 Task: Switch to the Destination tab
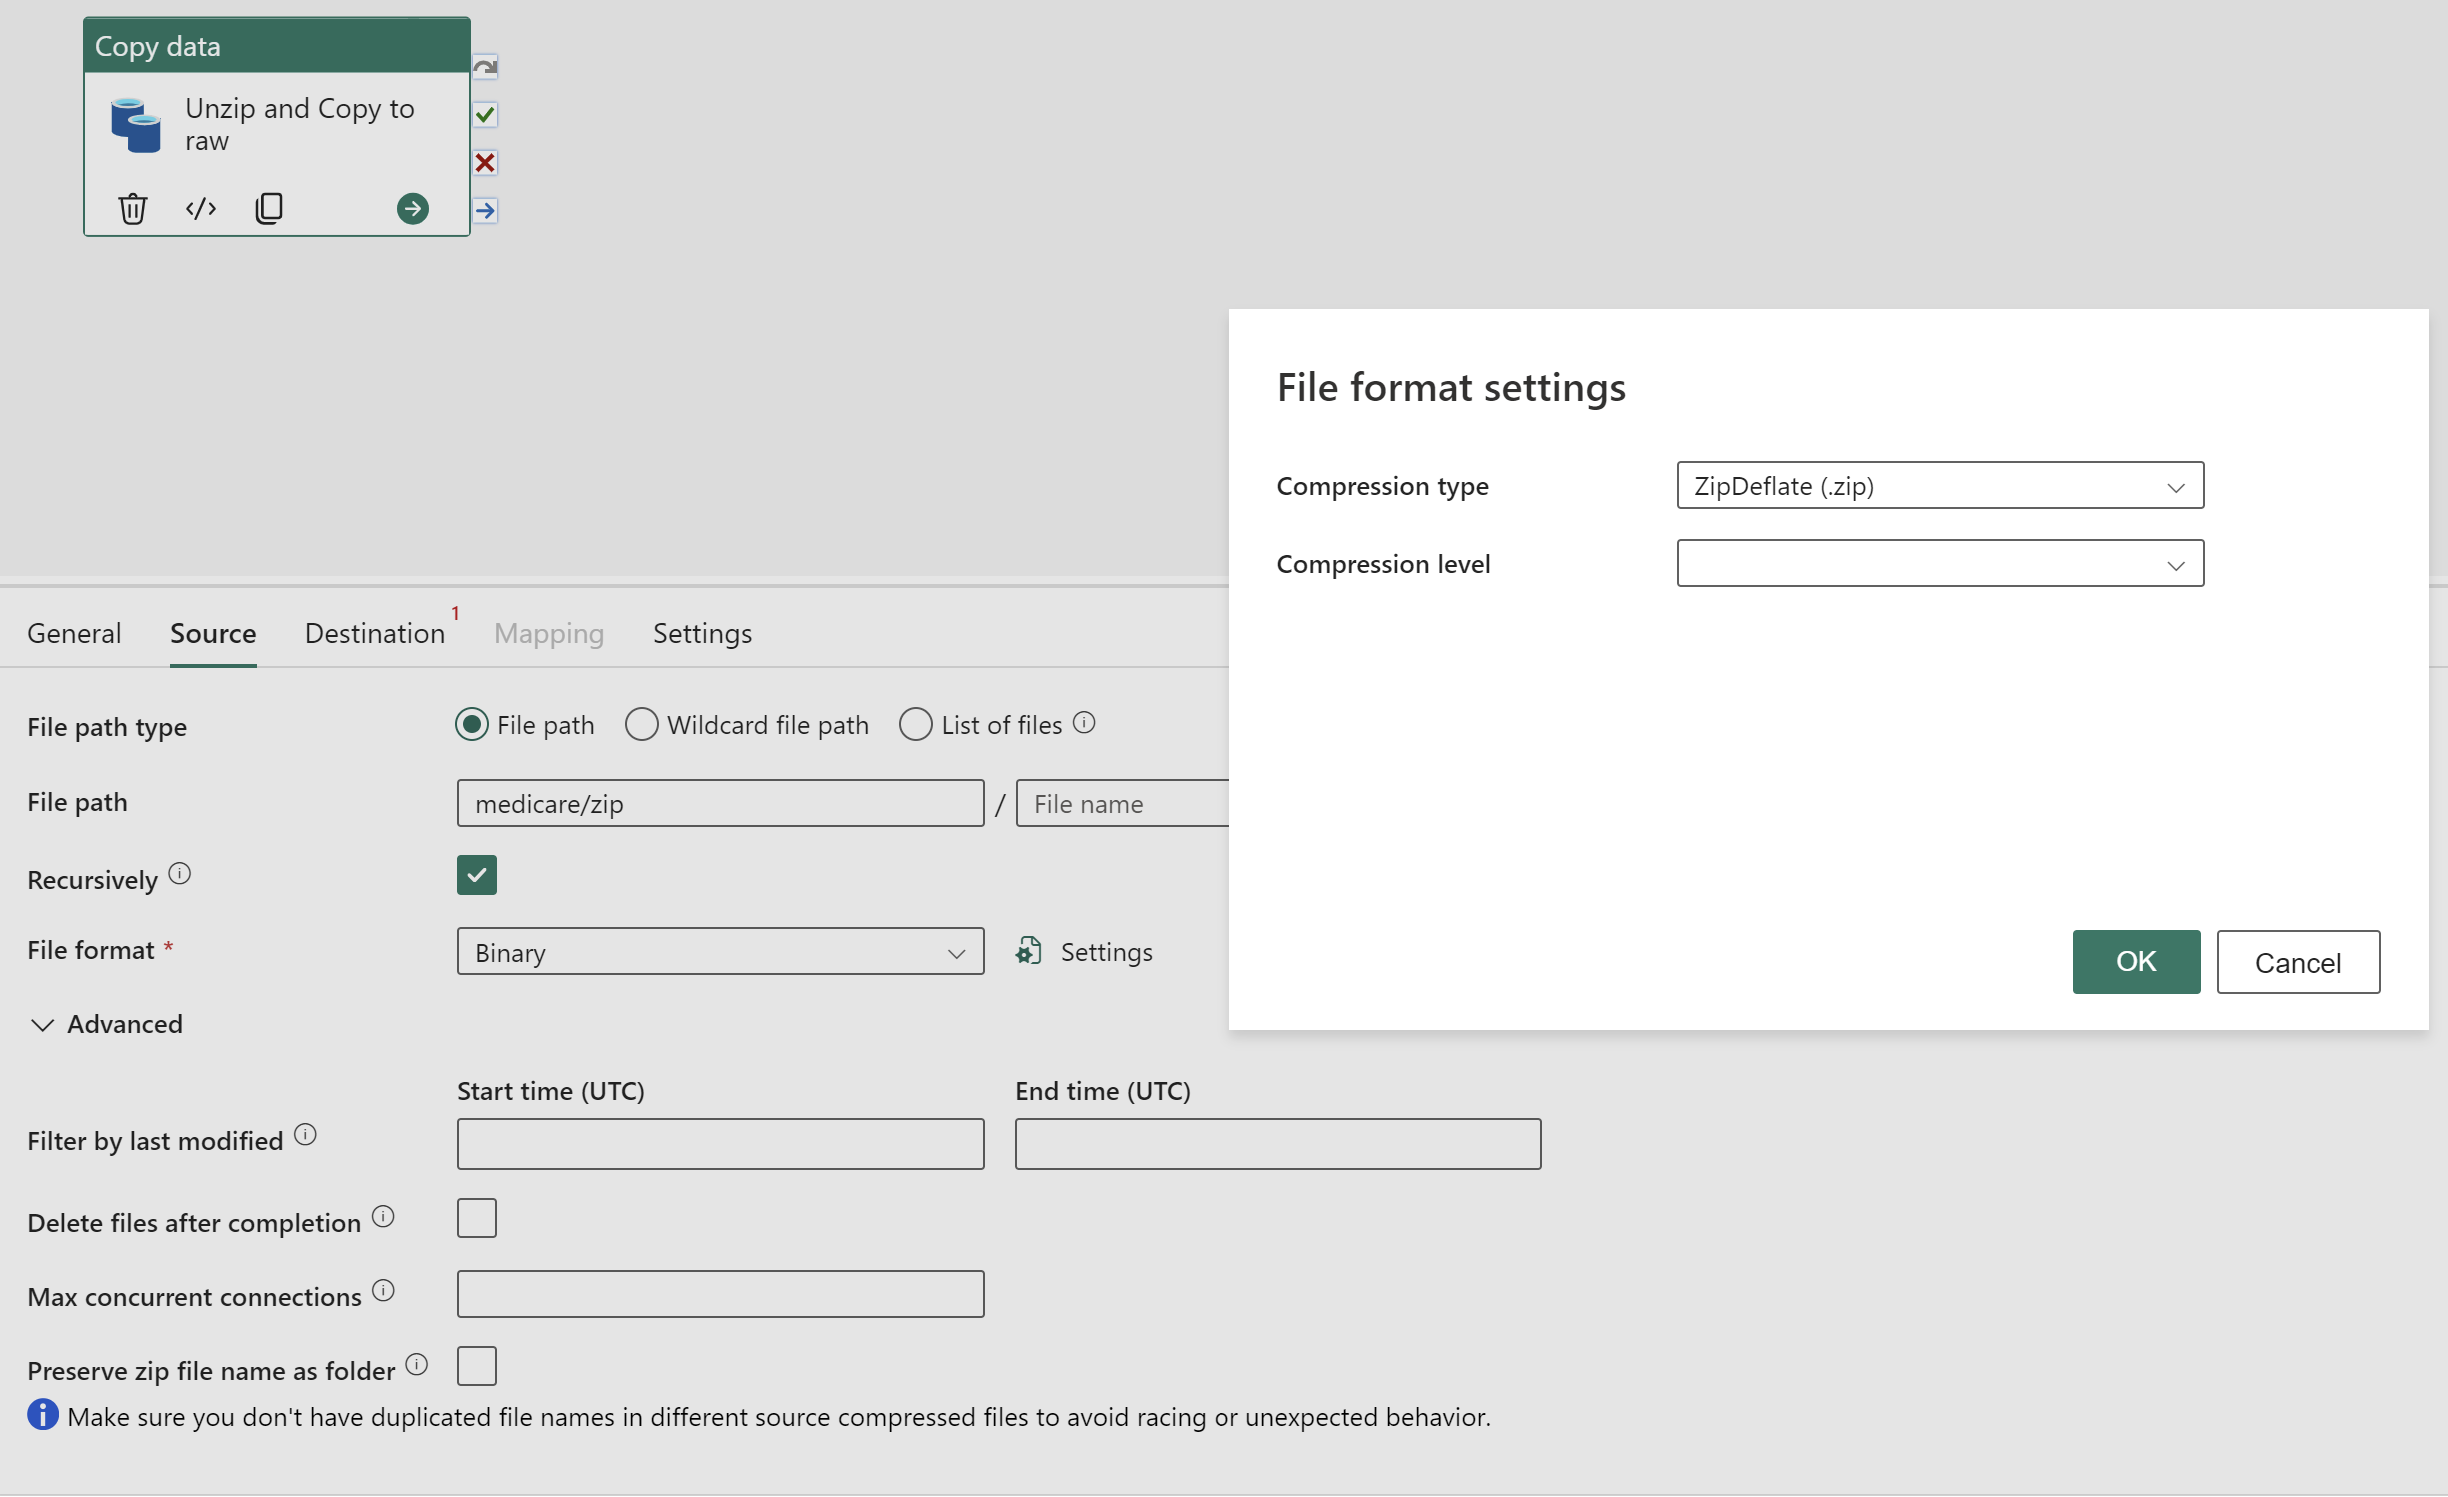pos(375,633)
